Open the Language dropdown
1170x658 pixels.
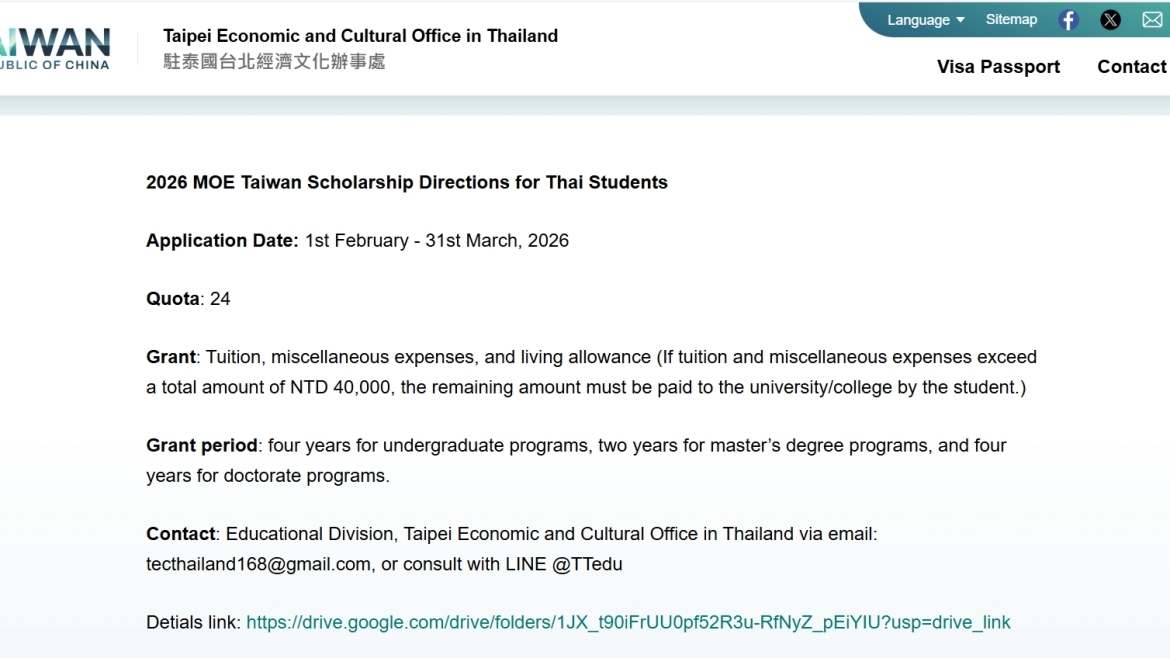[x=917, y=19]
